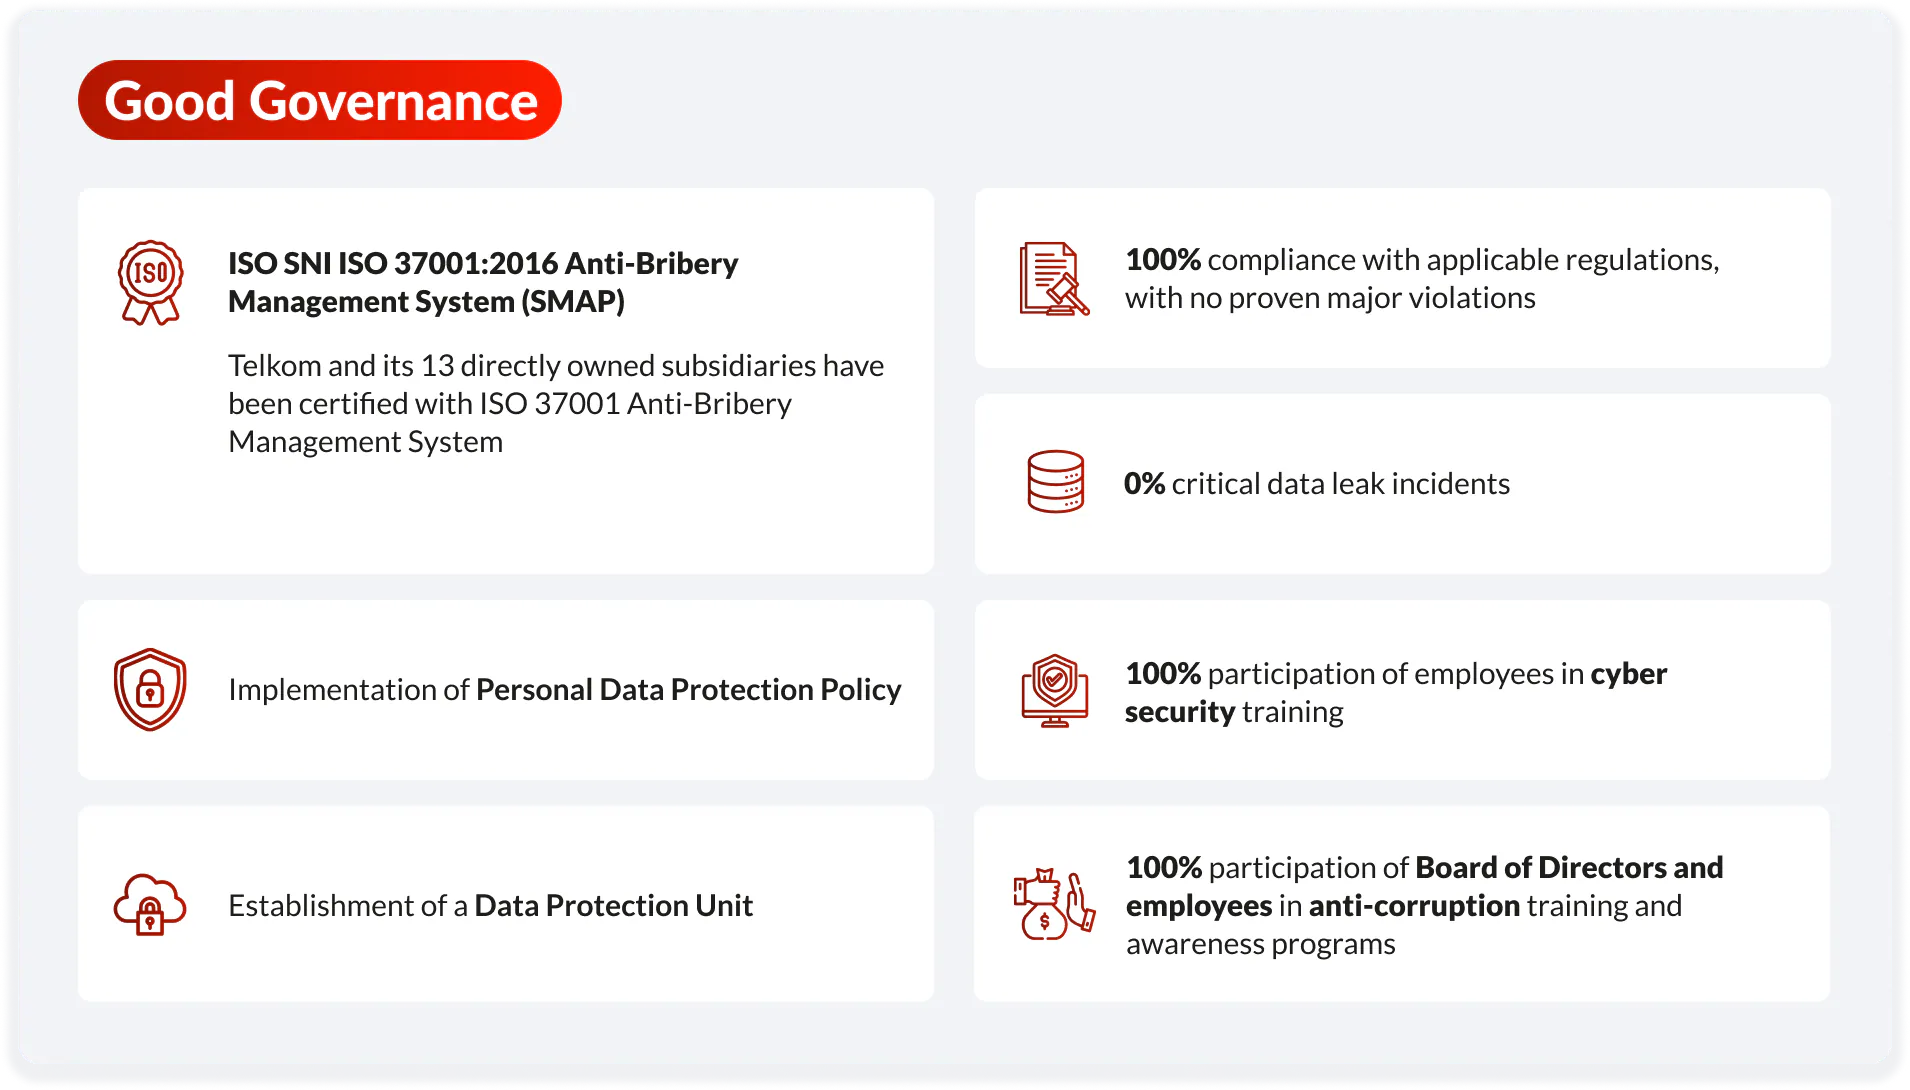The width and height of the screenshot is (1910, 1090).
Task: Click the 0% critical data leak text
Action: click(x=1316, y=483)
